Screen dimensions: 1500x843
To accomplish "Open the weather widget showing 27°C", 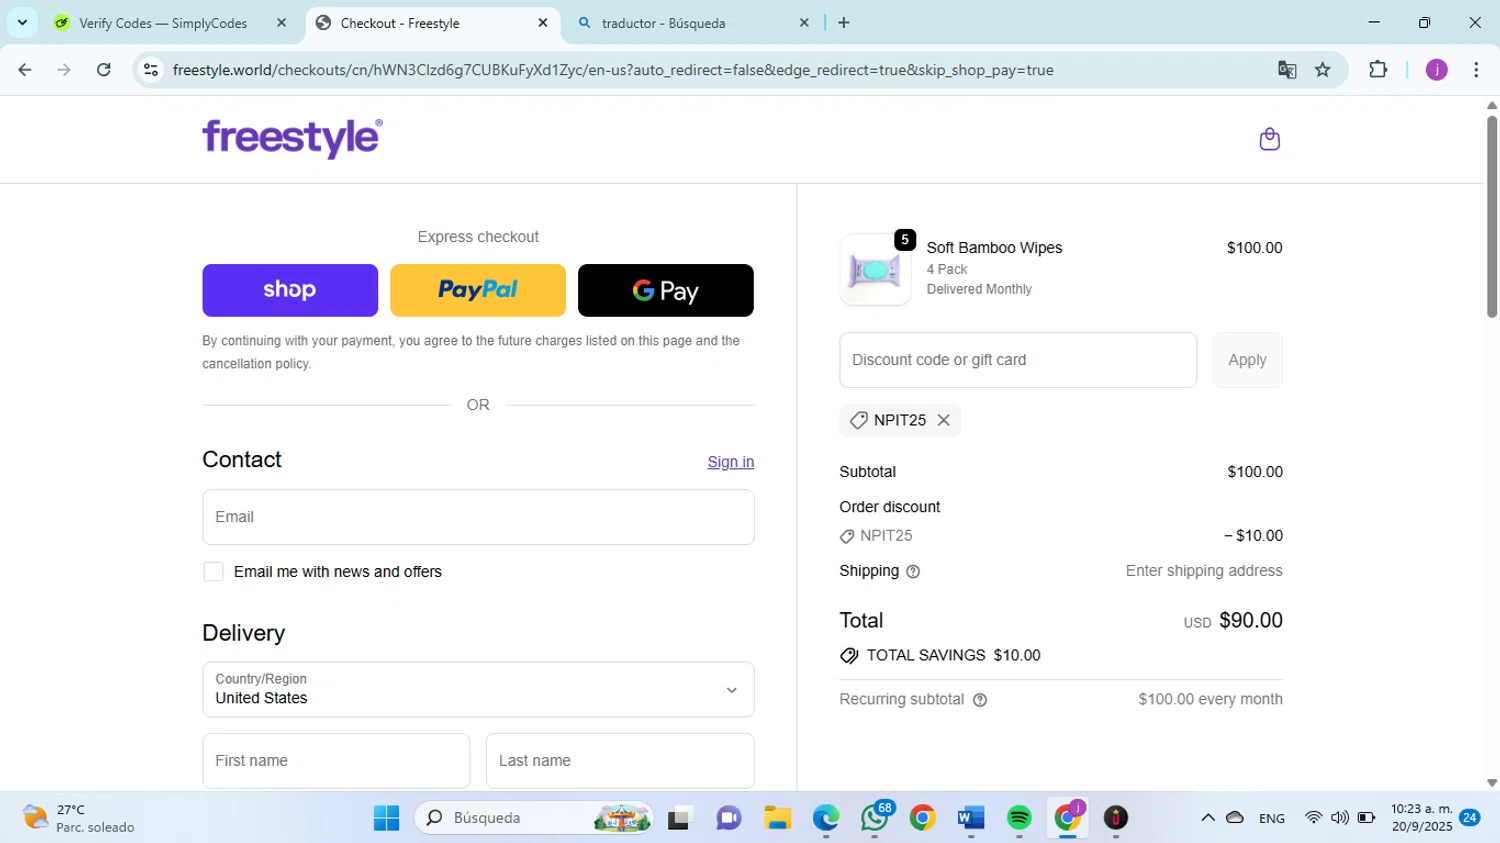I will (x=78, y=818).
